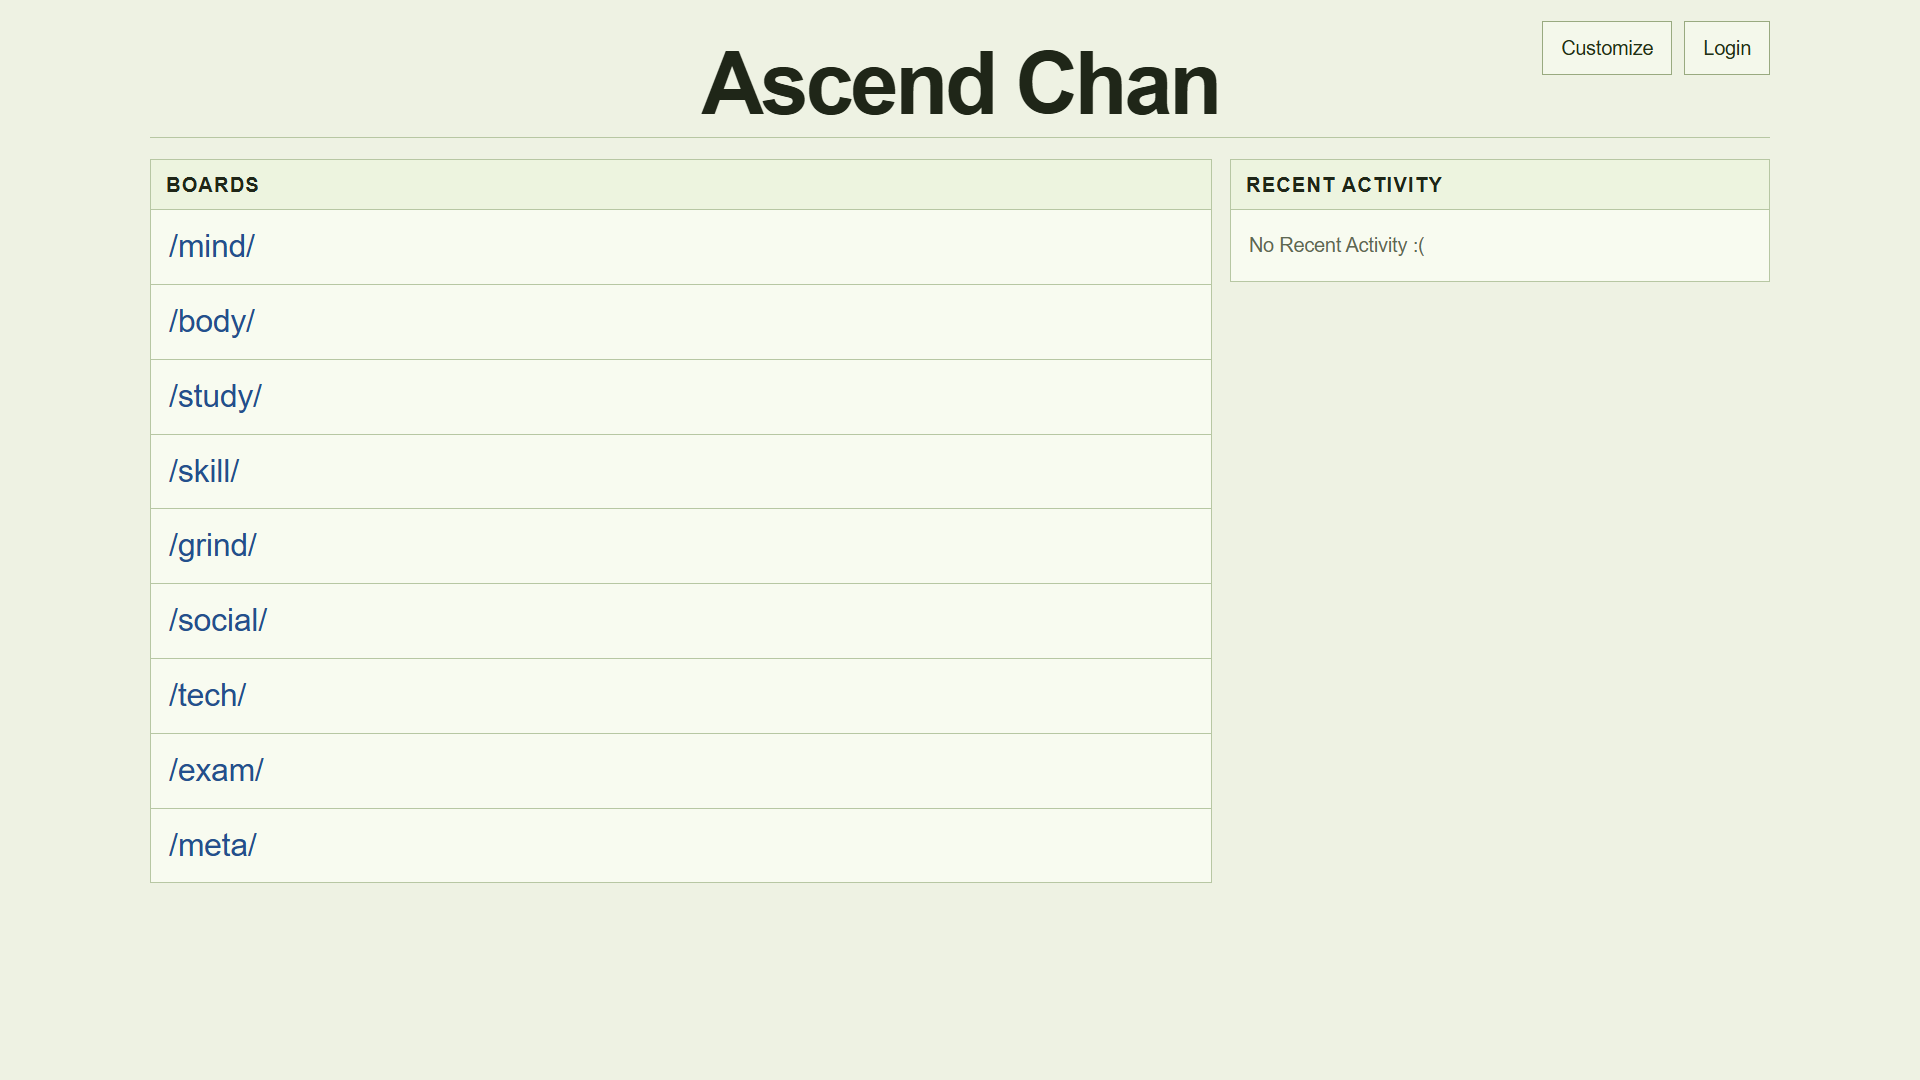Click the BOARDS panel heading
Screen dimensions: 1920x1080
point(213,185)
